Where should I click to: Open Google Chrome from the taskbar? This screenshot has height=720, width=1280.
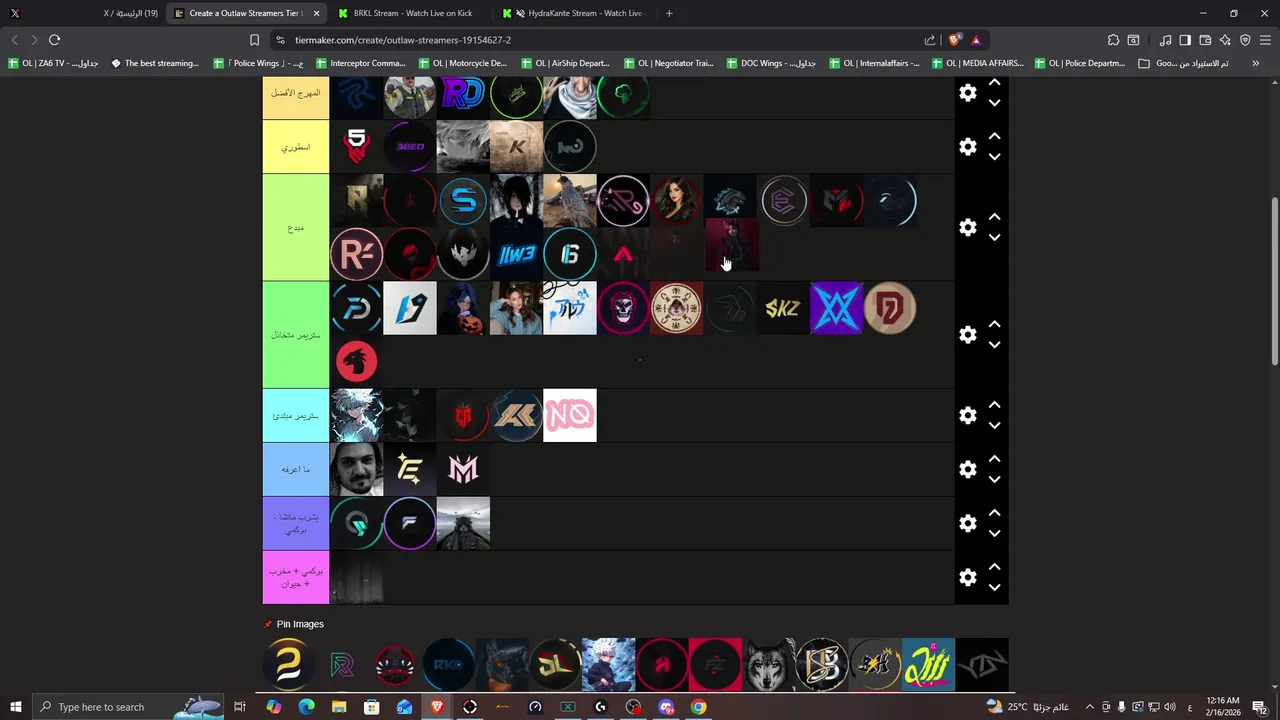699,707
